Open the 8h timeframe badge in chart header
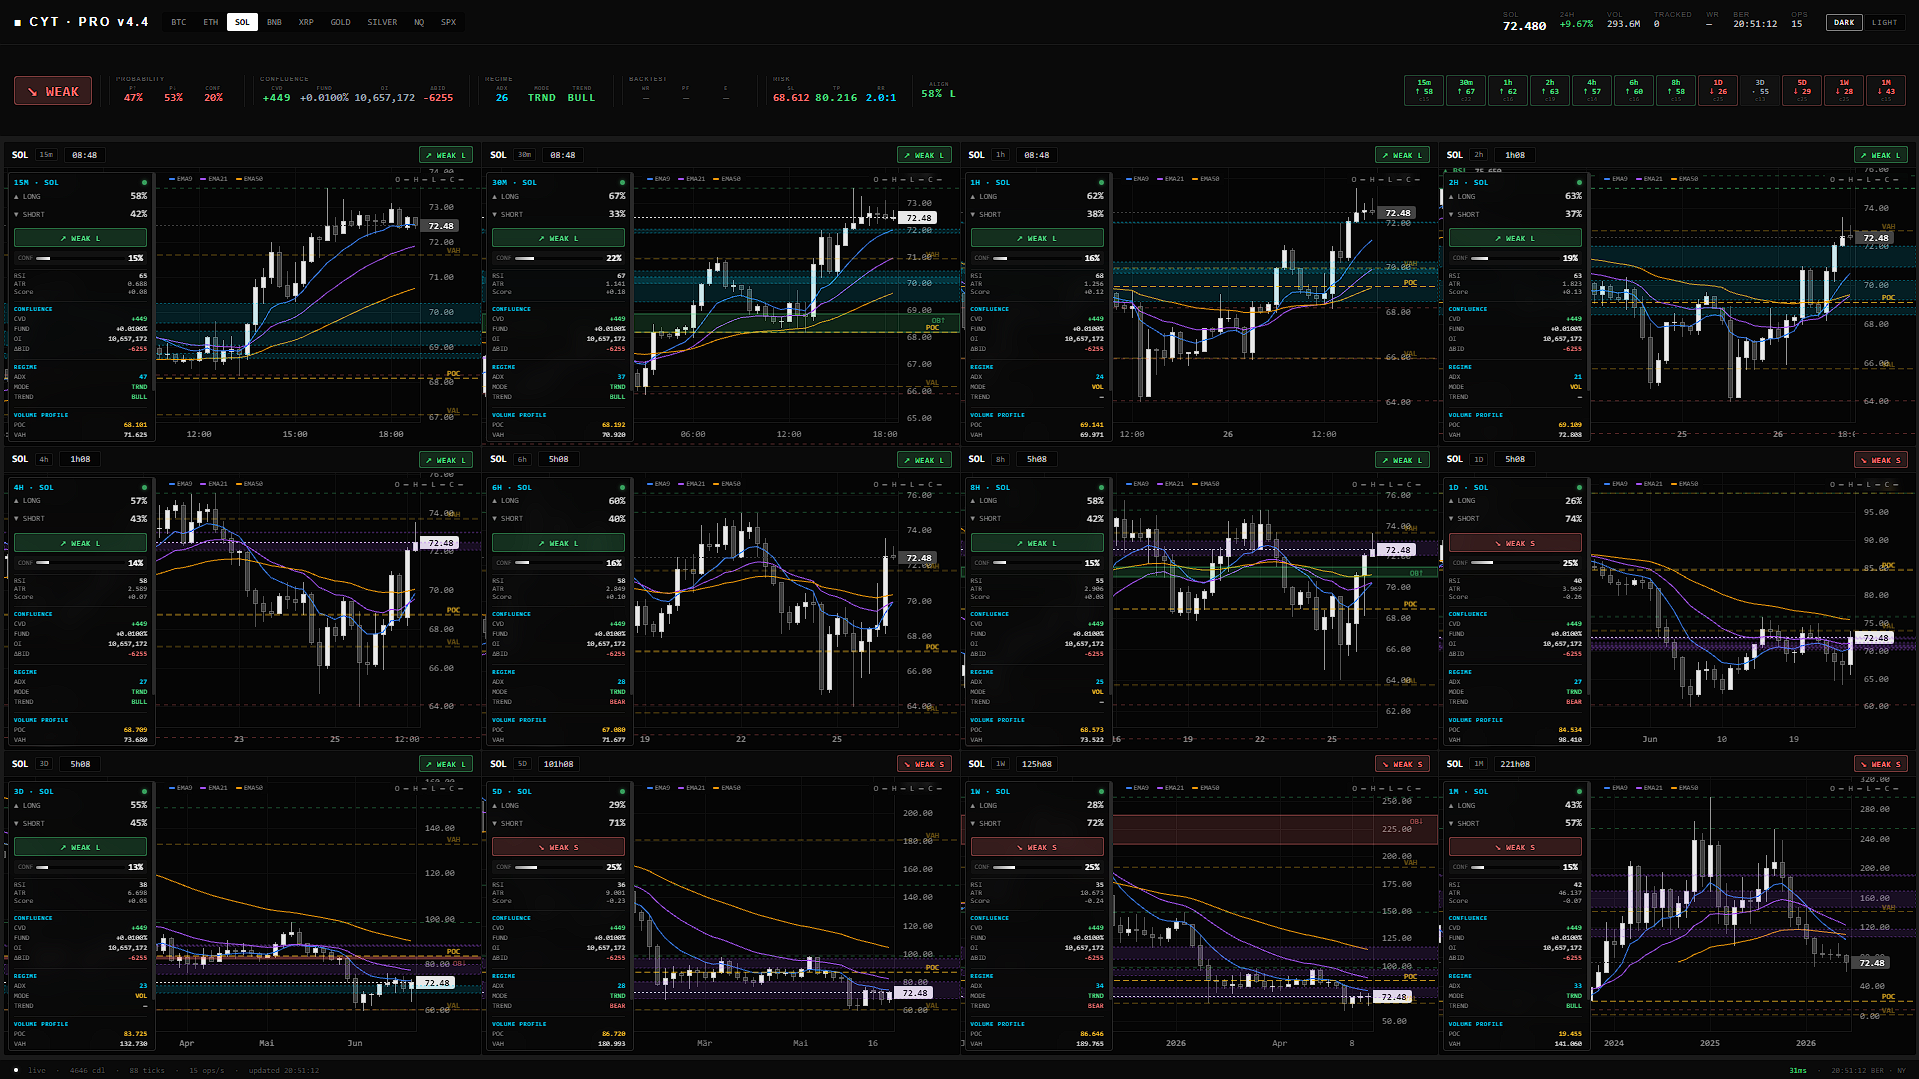The height and width of the screenshot is (1079, 1919). point(1000,460)
